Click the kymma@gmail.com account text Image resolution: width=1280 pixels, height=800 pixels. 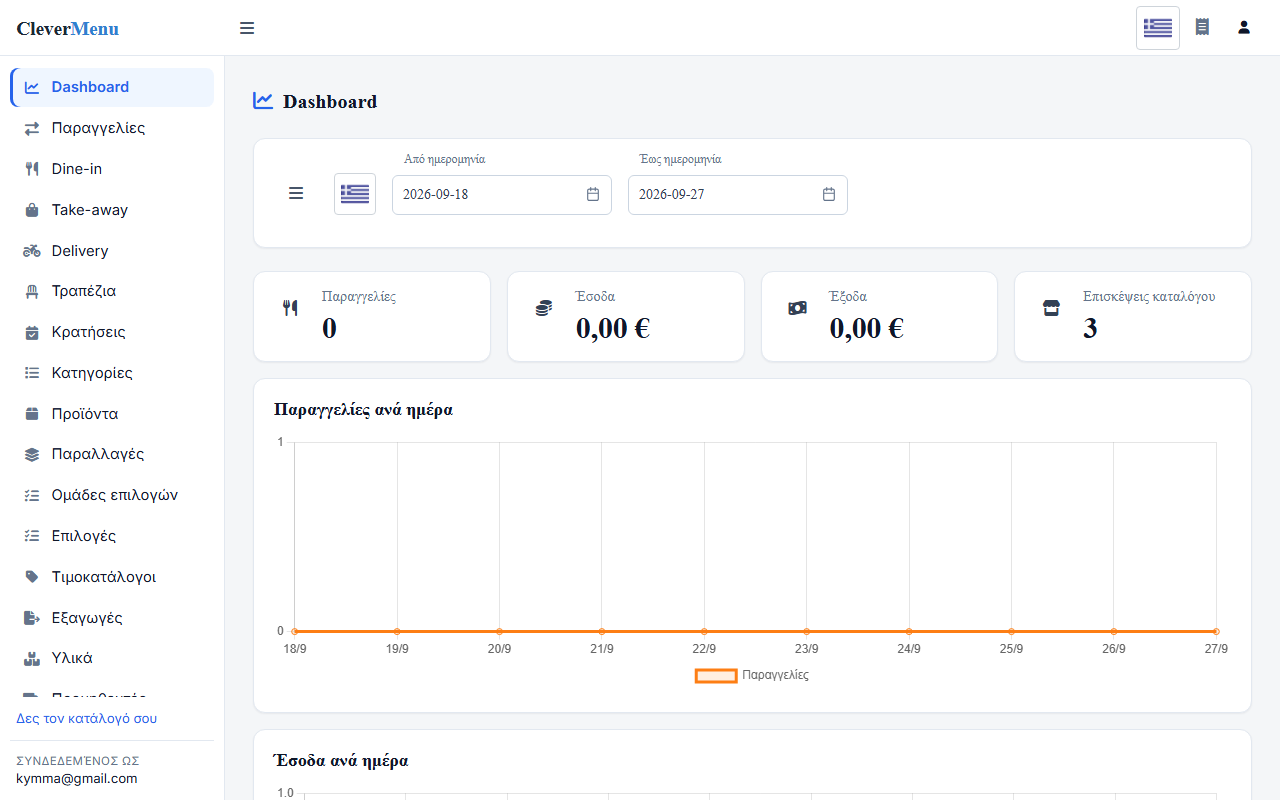pyautogui.click(x=77, y=778)
